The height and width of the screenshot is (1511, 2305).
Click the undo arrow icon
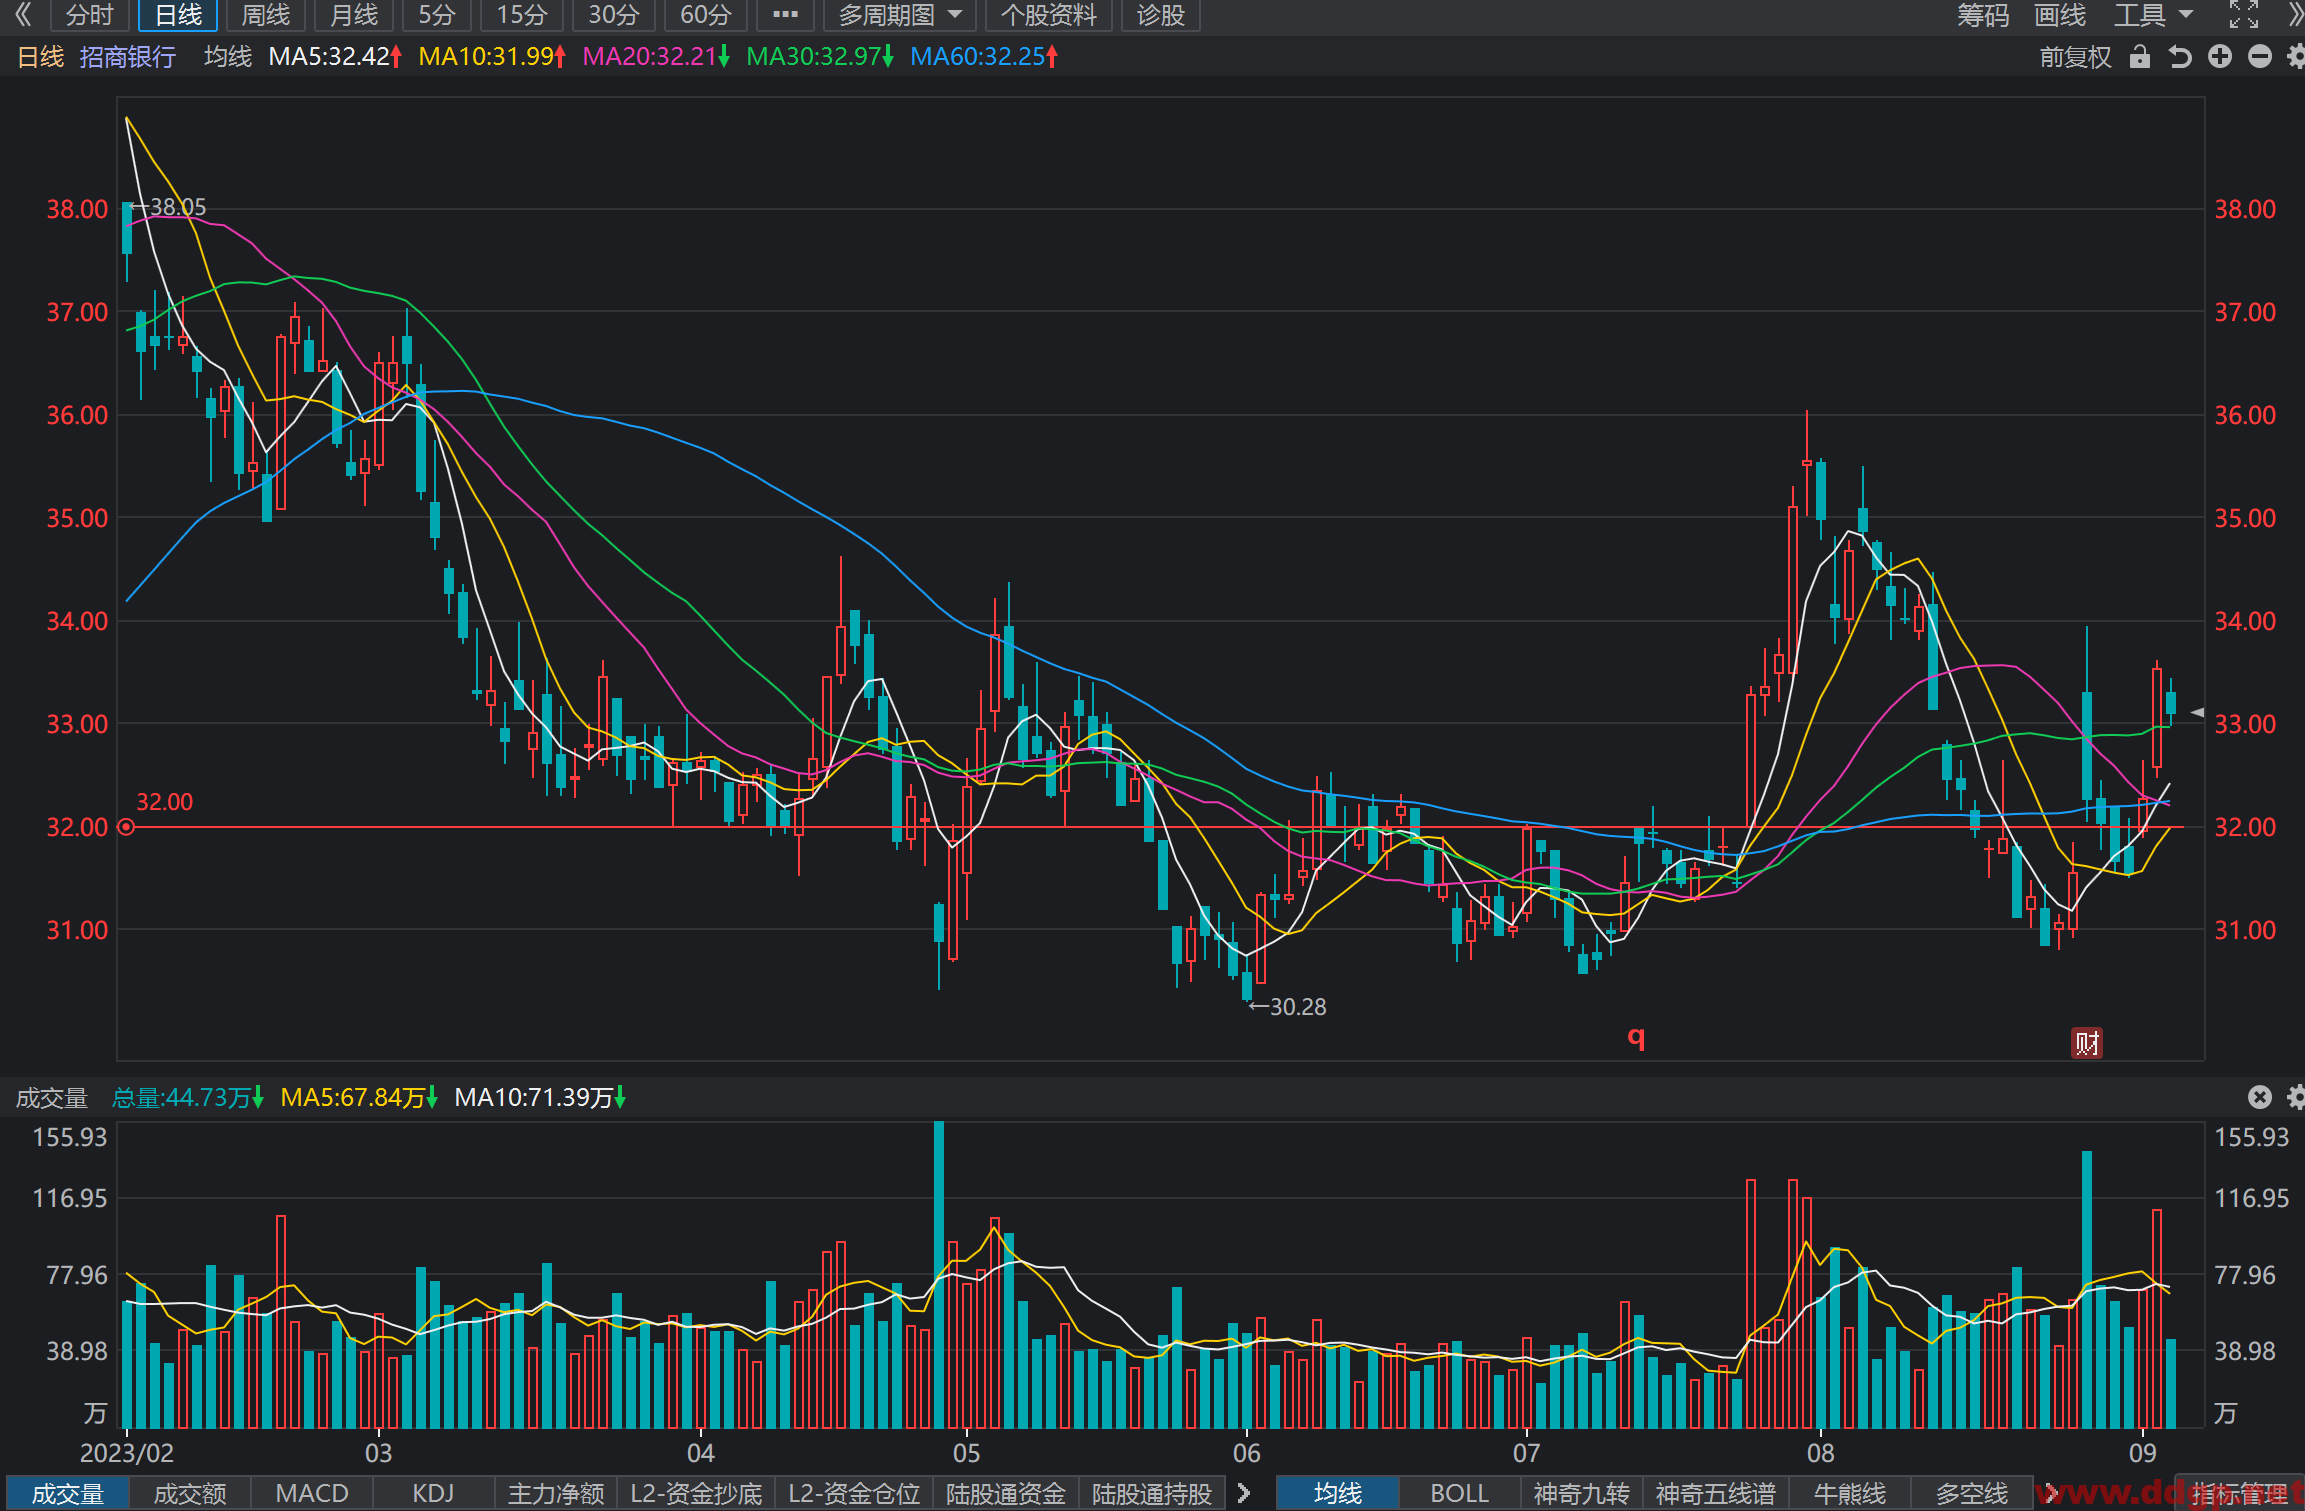(2180, 57)
